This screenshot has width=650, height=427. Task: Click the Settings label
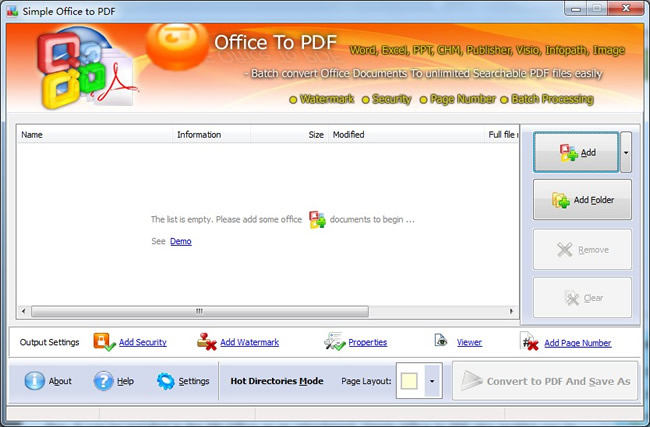[x=194, y=381]
